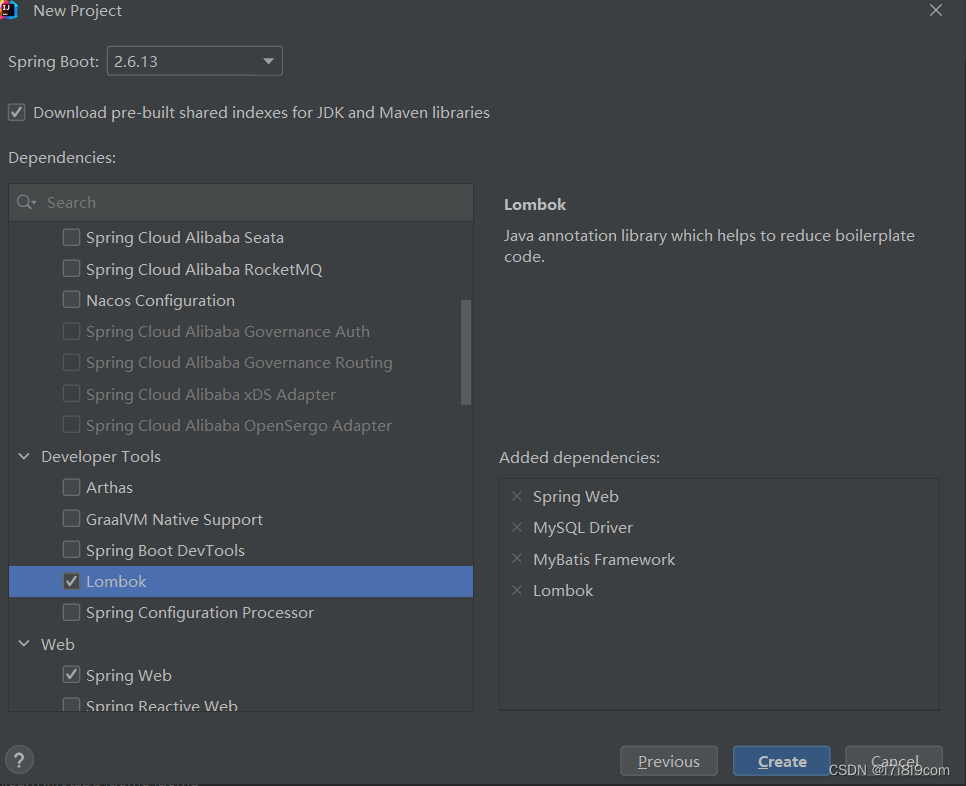Check Spring Cloud Alibaba RocketMQ
The height and width of the screenshot is (786, 966).
click(71, 269)
